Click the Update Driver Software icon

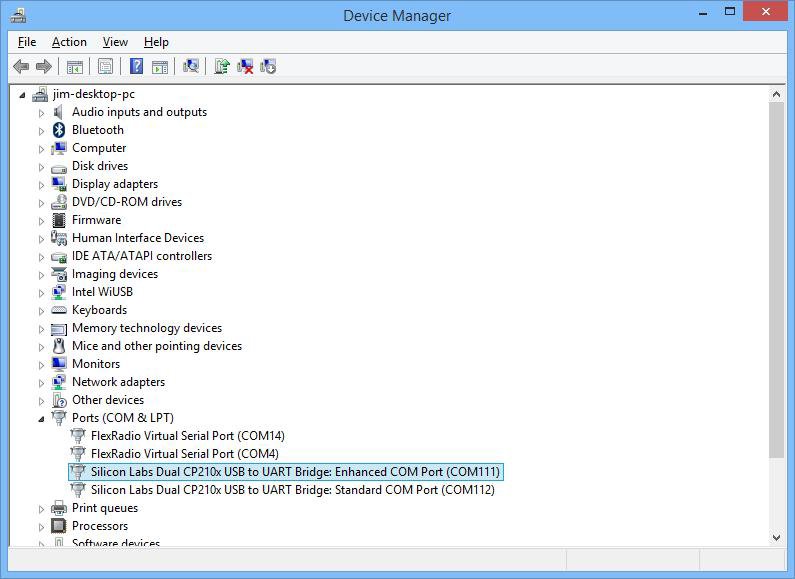222,66
